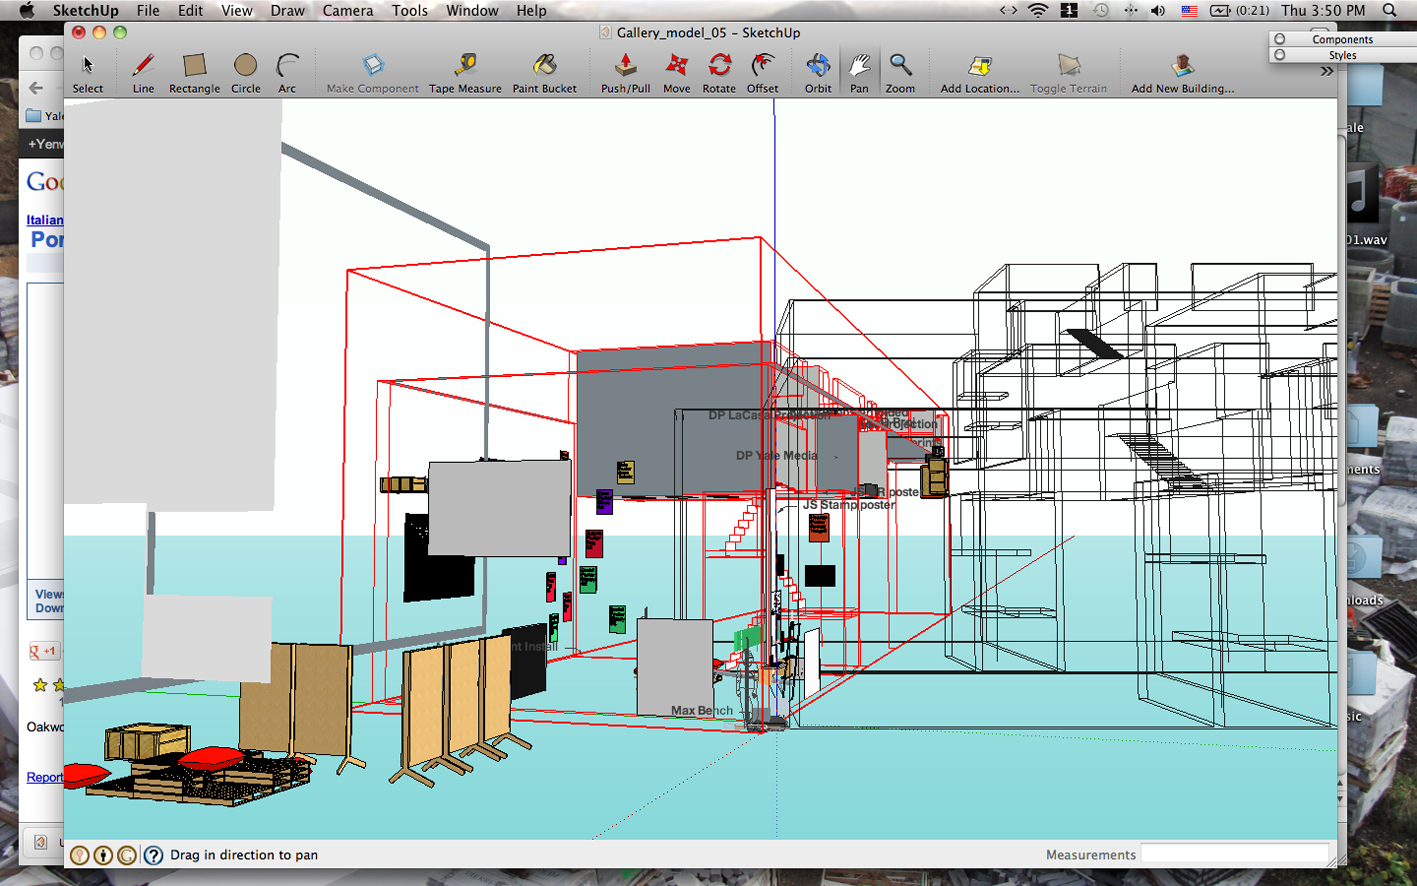Open the Instructor help question-mark icon
Screen dimensions: 1417x886
pyautogui.click(x=153, y=855)
